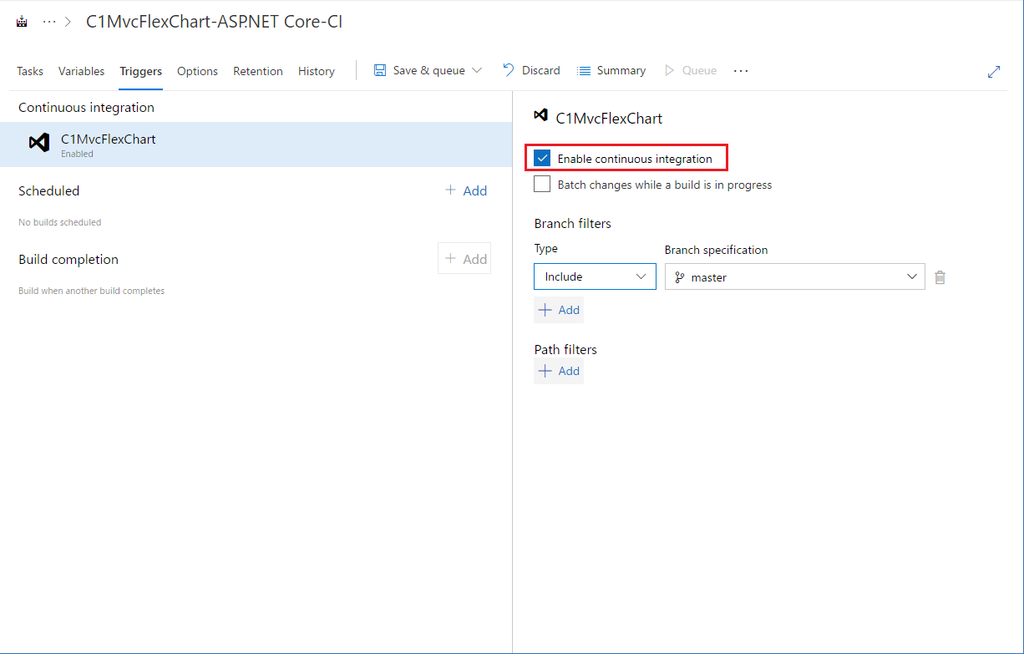Delete the master branch filter
Viewport: 1024px width, 654px height.
click(x=940, y=278)
